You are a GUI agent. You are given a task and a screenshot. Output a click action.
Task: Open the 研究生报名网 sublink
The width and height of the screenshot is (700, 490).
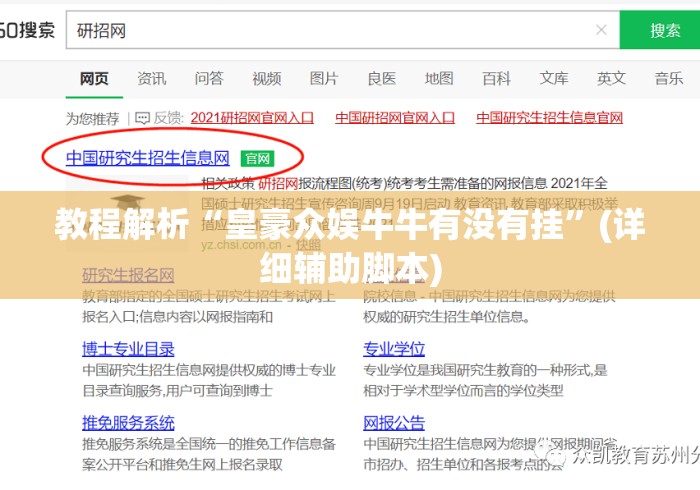click(128, 275)
